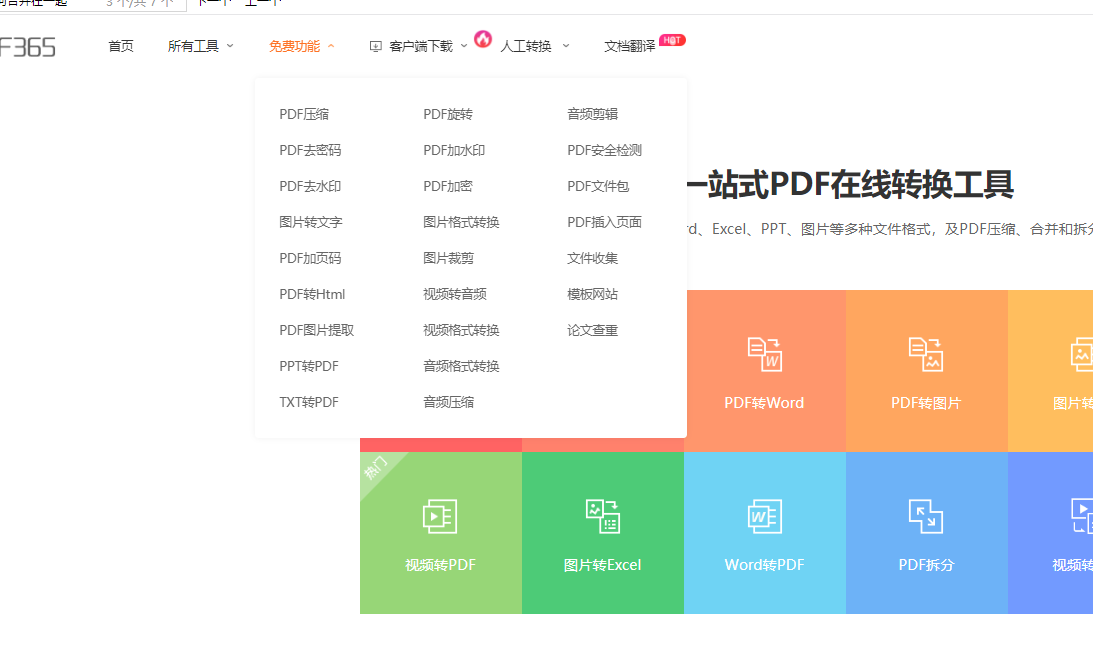Click the PDF转图片 tile label

[x=926, y=403]
